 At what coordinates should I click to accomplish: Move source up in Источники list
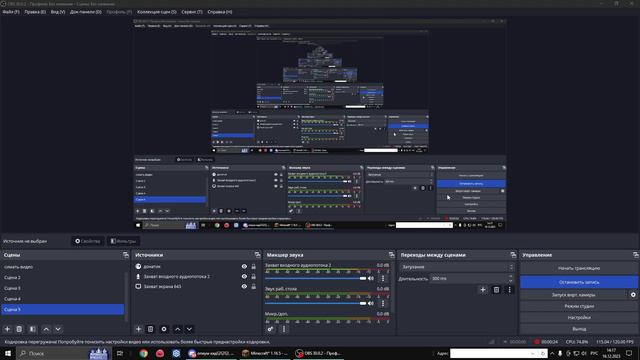point(178,329)
